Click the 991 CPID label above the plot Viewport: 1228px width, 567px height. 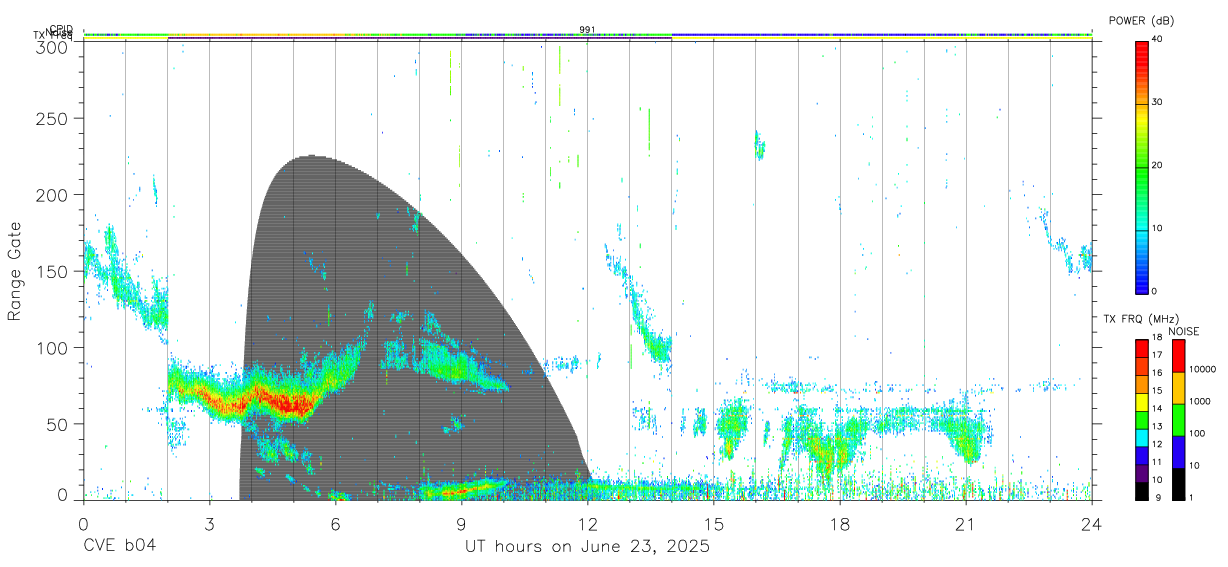[587, 30]
